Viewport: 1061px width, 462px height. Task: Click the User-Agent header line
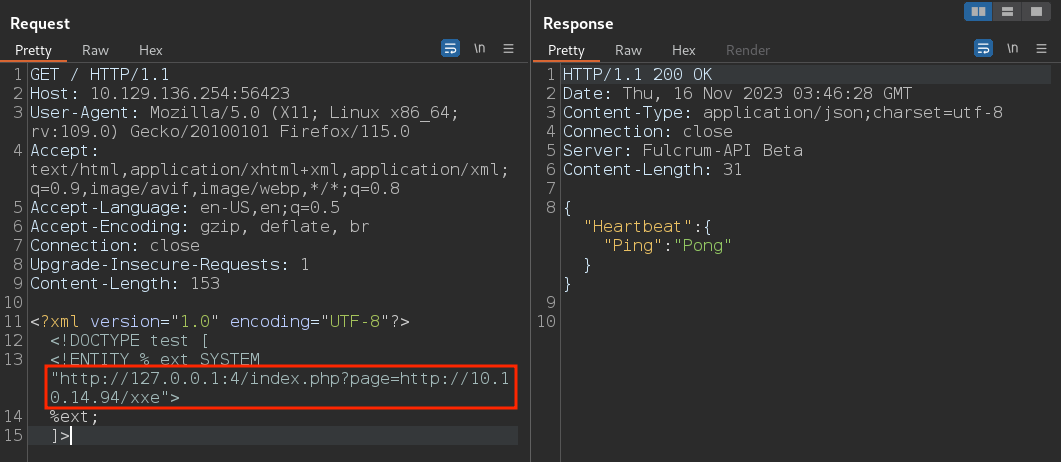pyautogui.click(x=244, y=122)
